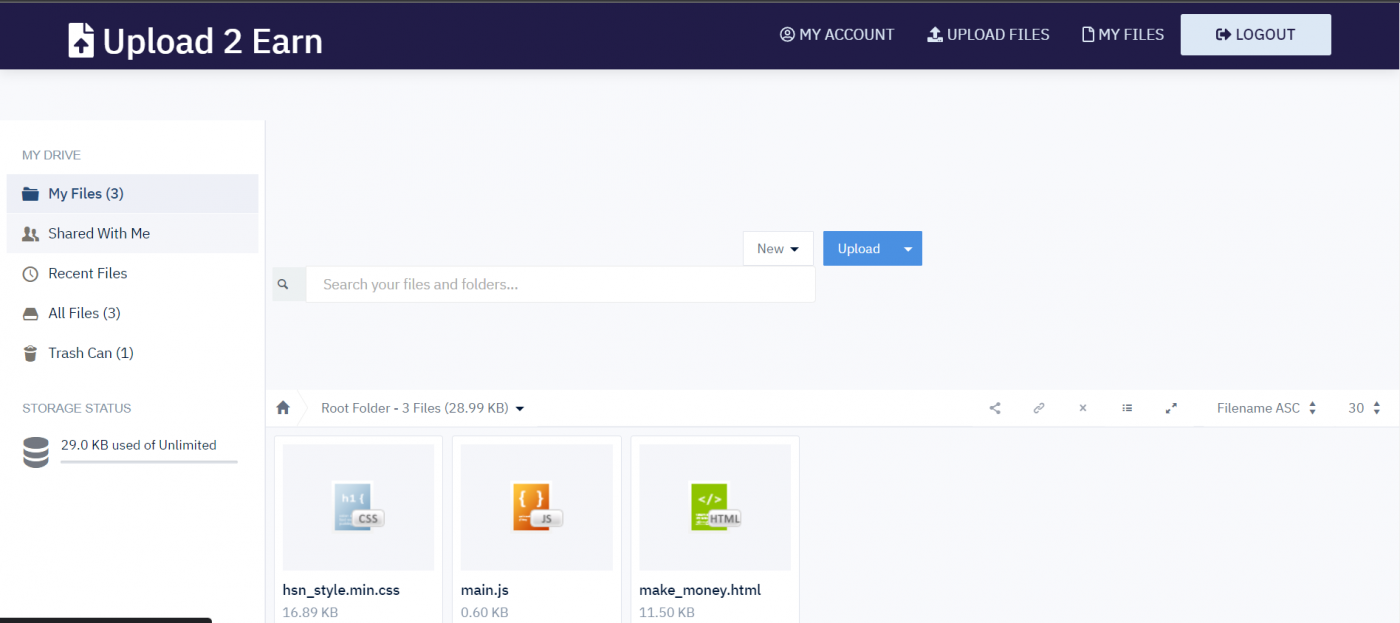
Task: Change the Filename ASC sort order
Action: click(1265, 408)
